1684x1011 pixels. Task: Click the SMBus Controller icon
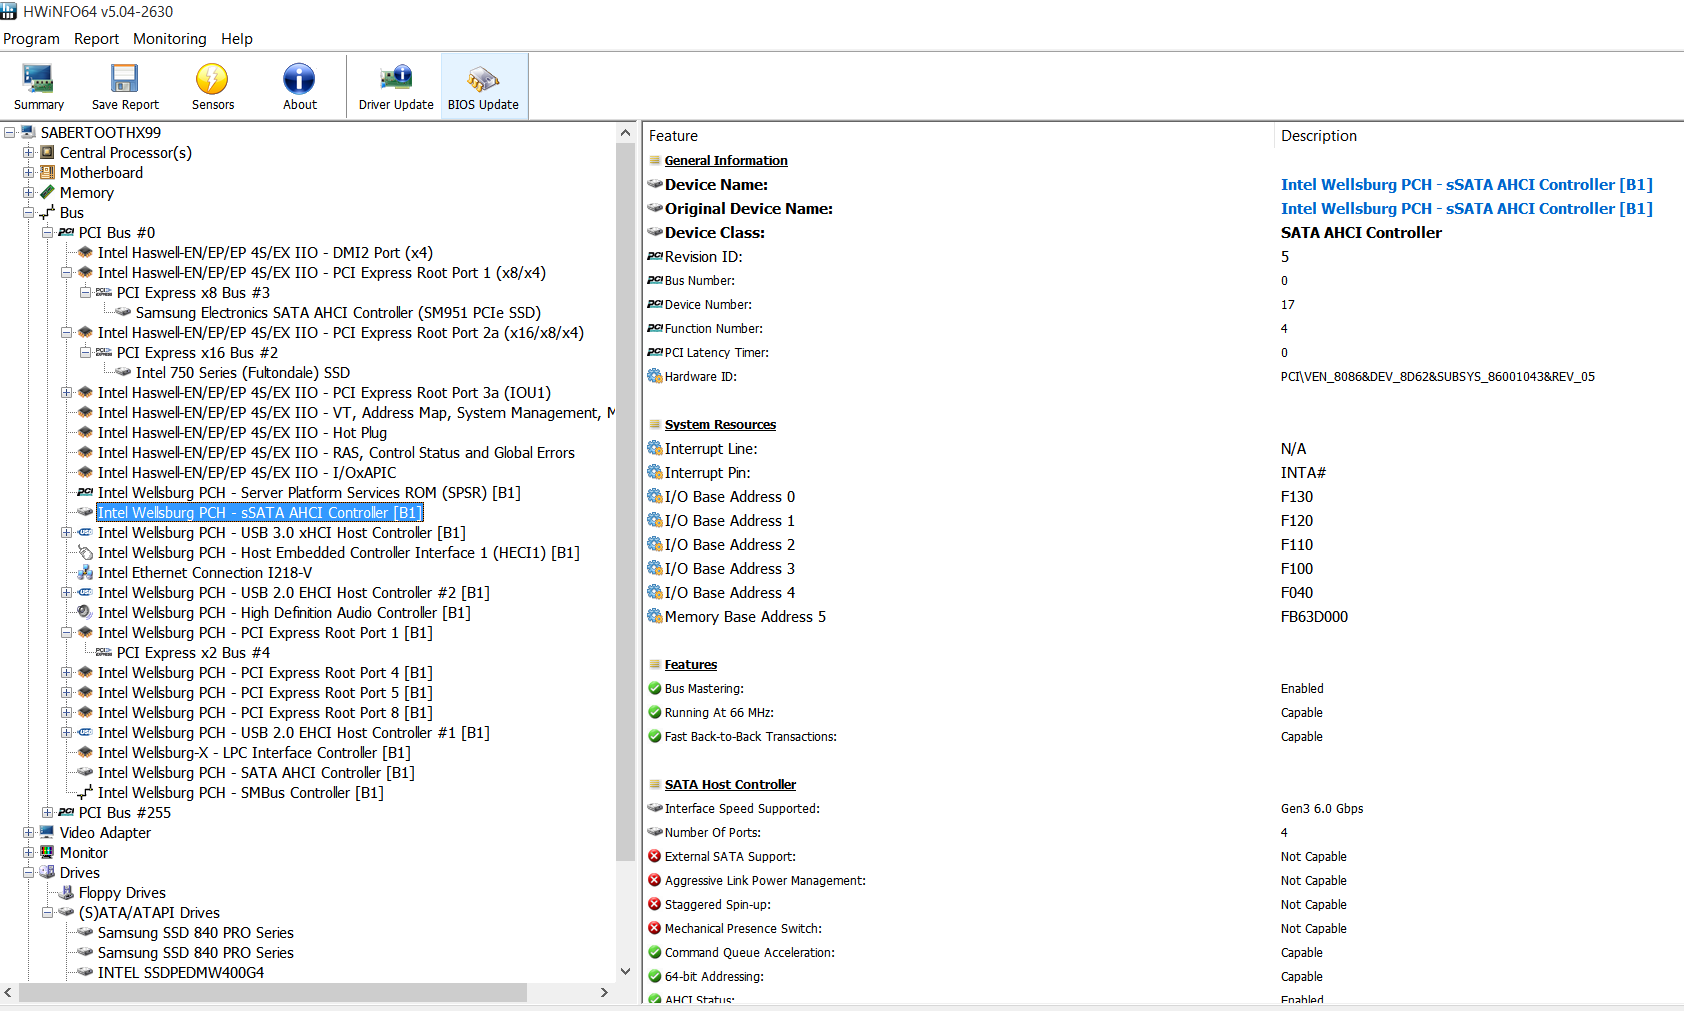(85, 792)
